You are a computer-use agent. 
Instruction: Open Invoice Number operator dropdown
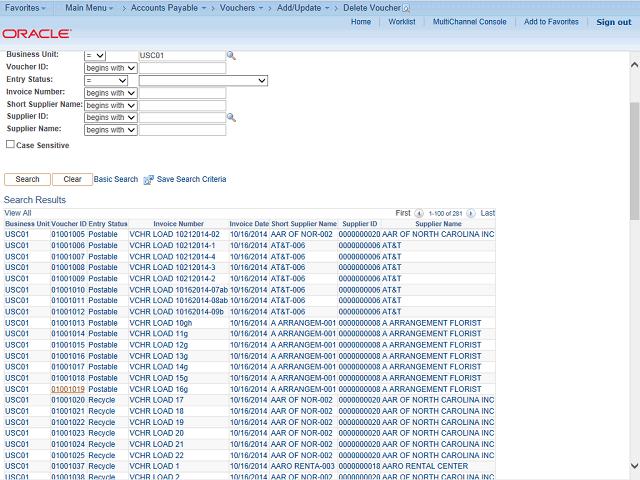coord(111,93)
